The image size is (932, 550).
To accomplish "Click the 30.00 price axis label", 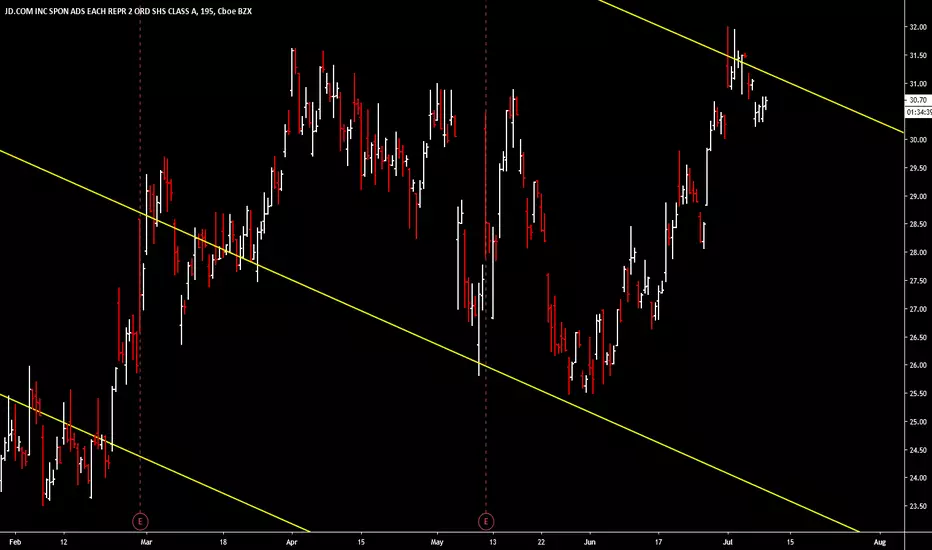I will tap(918, 140).
